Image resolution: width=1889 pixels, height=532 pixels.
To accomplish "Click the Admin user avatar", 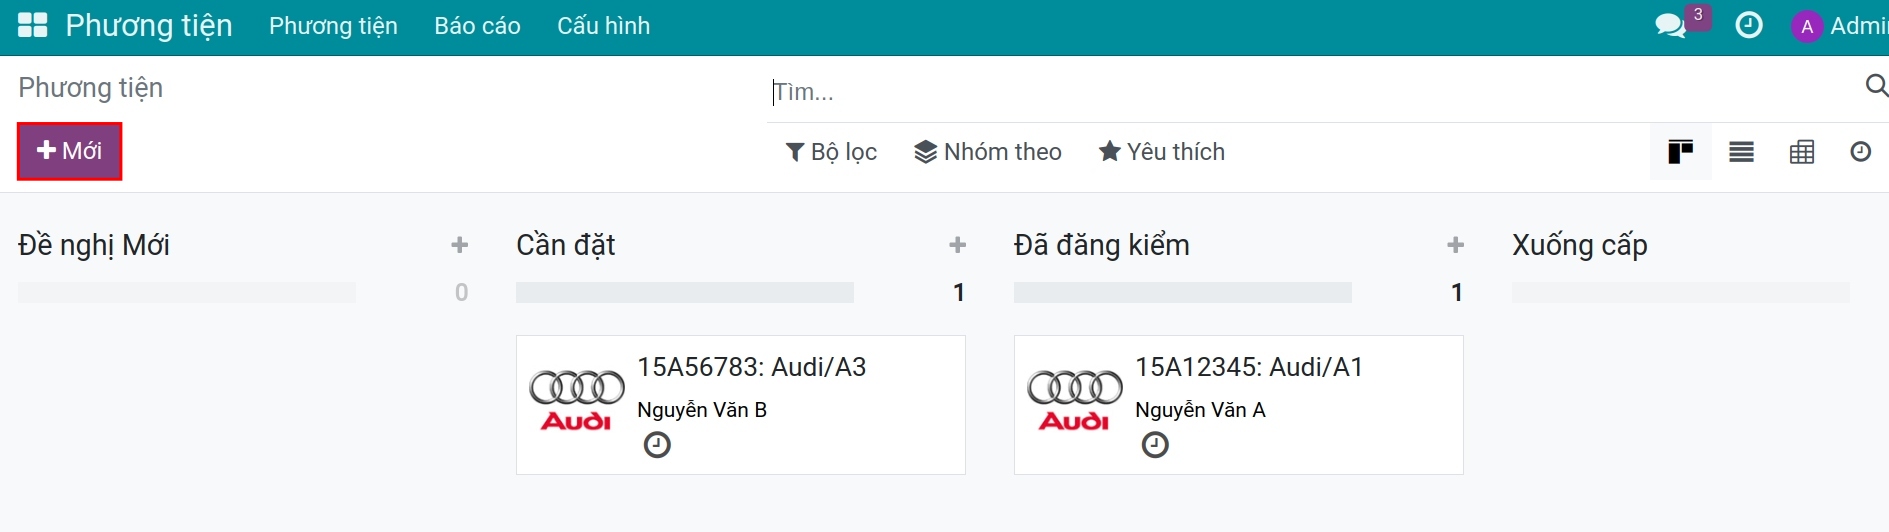I will click(1806, 26).
